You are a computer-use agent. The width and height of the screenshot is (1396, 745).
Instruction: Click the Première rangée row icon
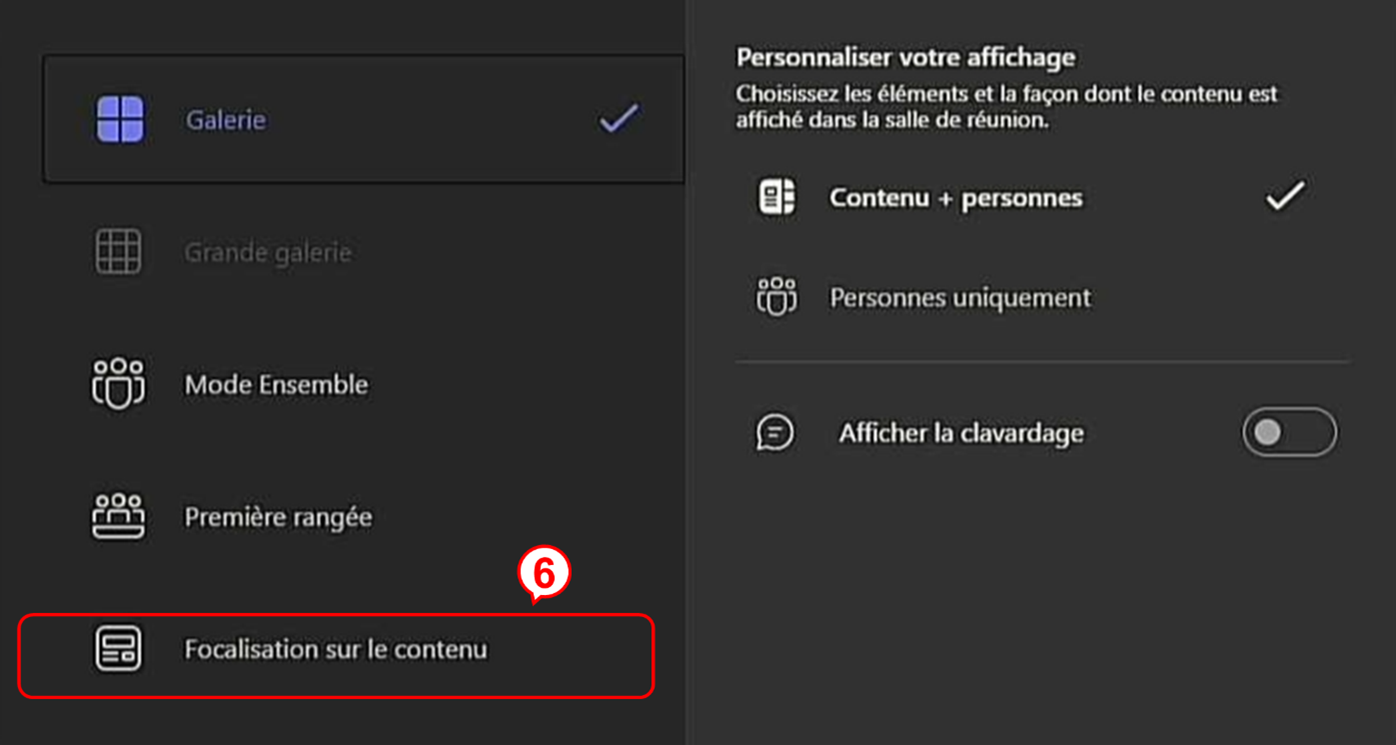[x=118, y=517]
